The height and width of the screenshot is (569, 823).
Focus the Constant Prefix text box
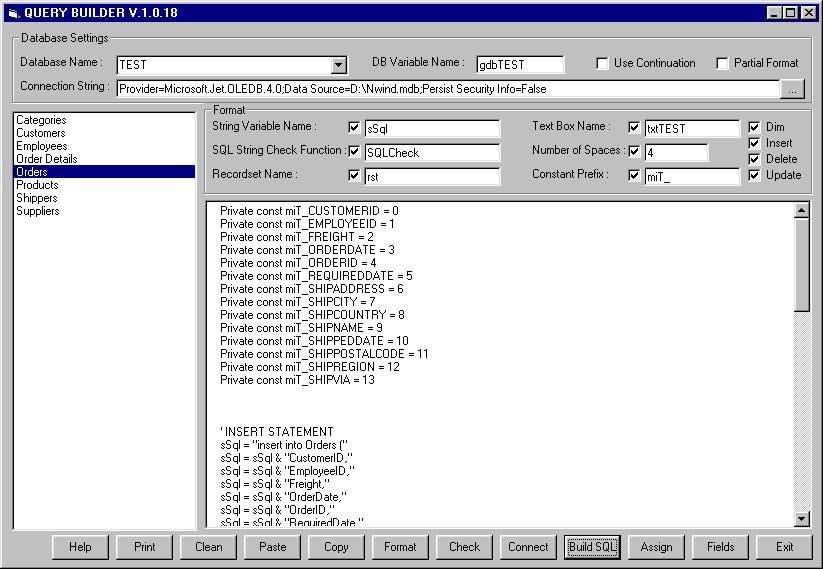click(x=691, y=176)
